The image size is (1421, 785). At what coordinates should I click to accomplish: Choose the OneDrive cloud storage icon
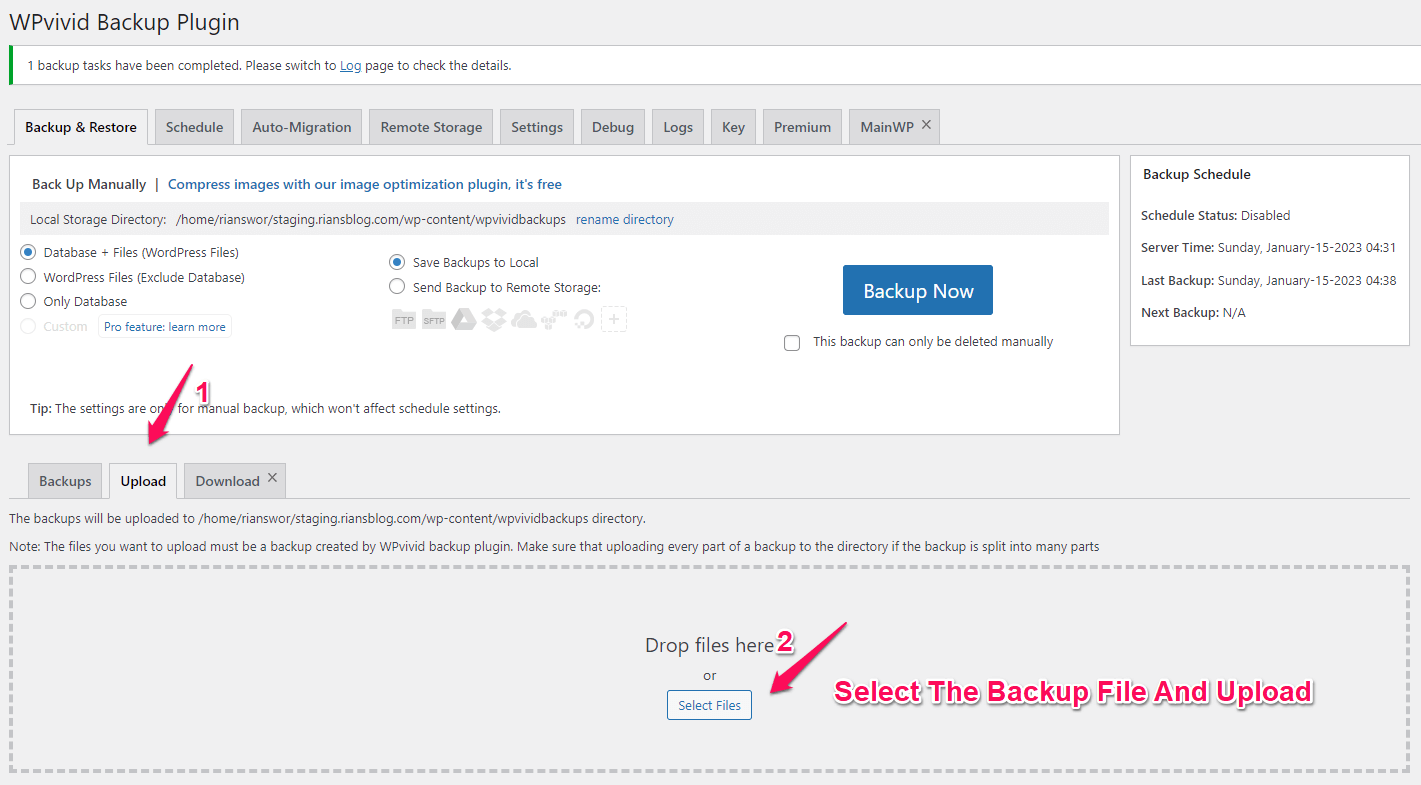524,320
